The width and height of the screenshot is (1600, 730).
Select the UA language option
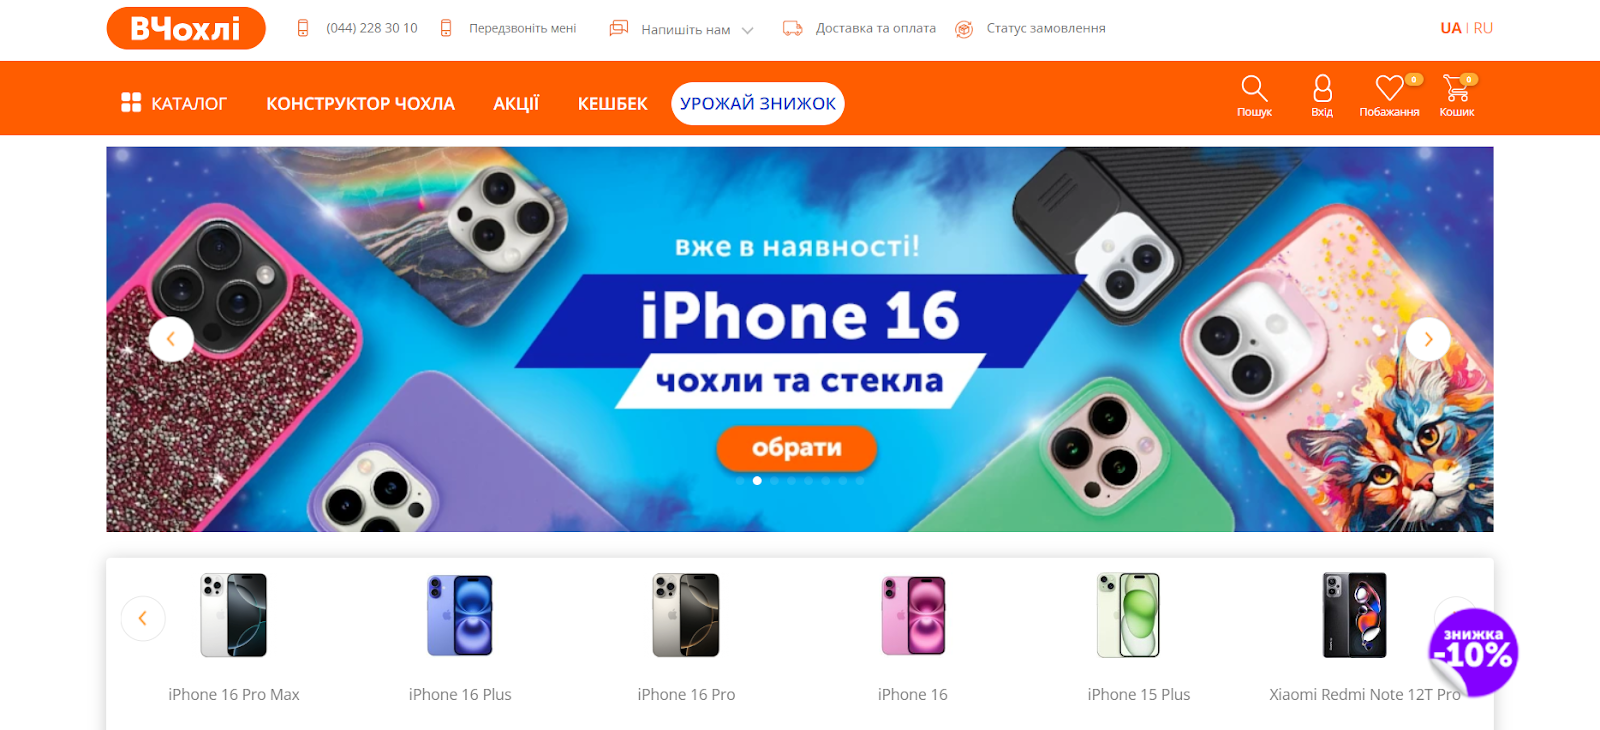1451,28
